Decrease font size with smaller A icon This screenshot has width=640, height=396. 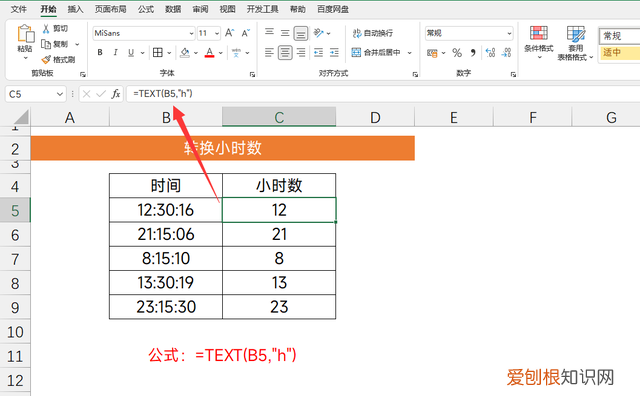246,33
